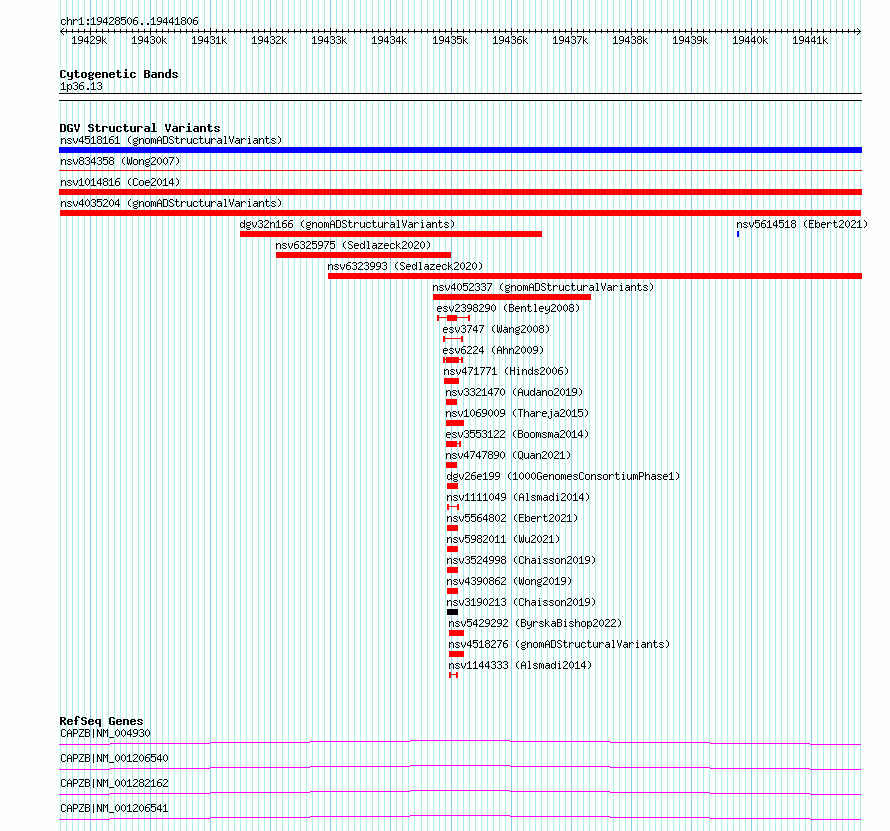This screenshot has width=890, height=831.
Task: Open CAPZB|NM_001206540 gene label
Action: tap(114, 758)
